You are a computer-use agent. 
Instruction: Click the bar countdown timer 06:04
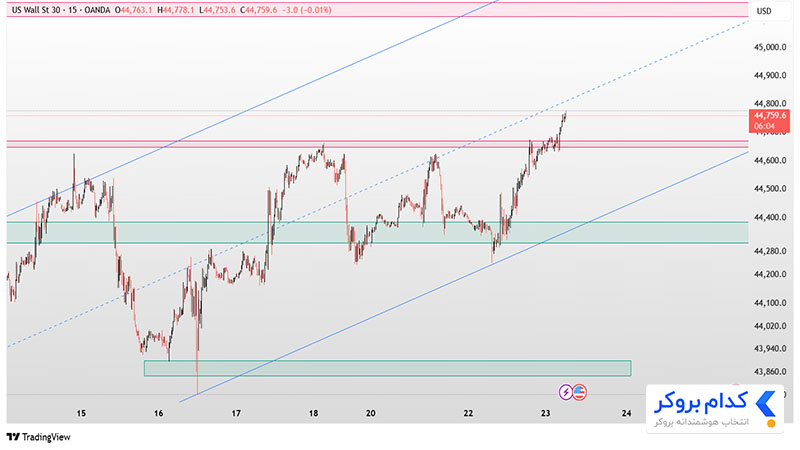pyautogui.click(x=764, y=127)
